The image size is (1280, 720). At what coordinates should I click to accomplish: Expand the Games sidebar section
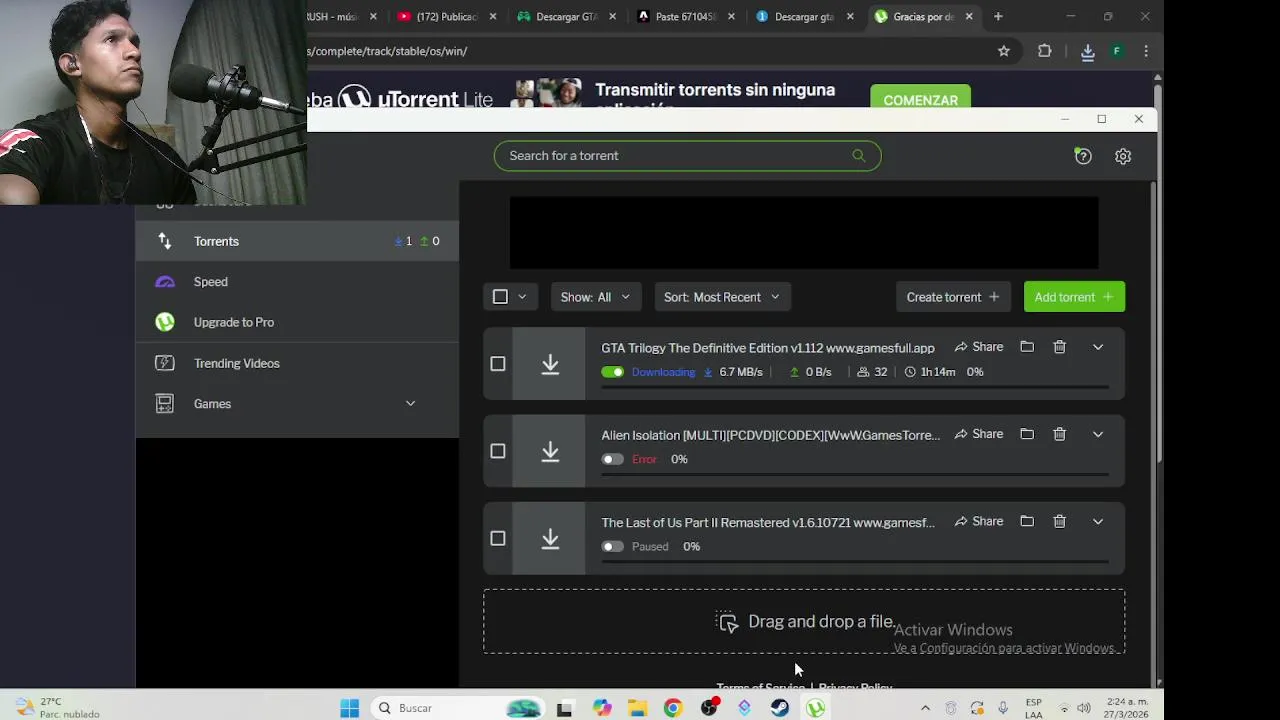[x=410, y=403]
